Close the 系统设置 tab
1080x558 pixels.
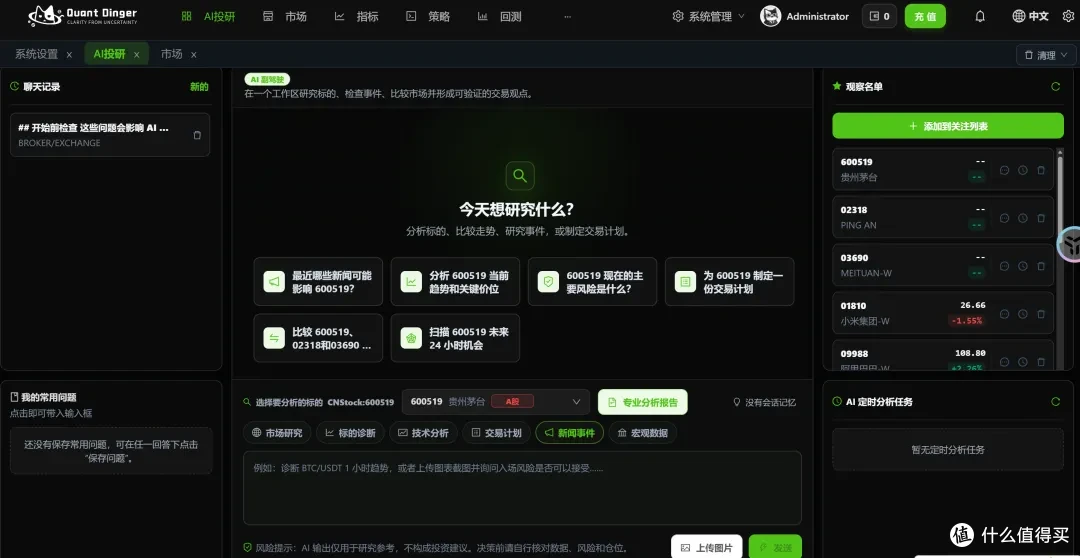[70, 54]
